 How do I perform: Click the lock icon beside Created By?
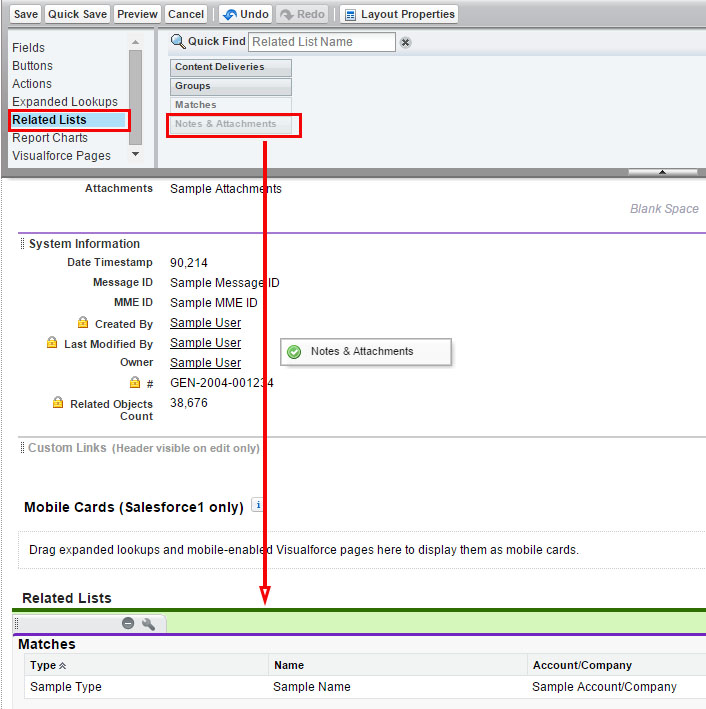(x=83, y=323)
